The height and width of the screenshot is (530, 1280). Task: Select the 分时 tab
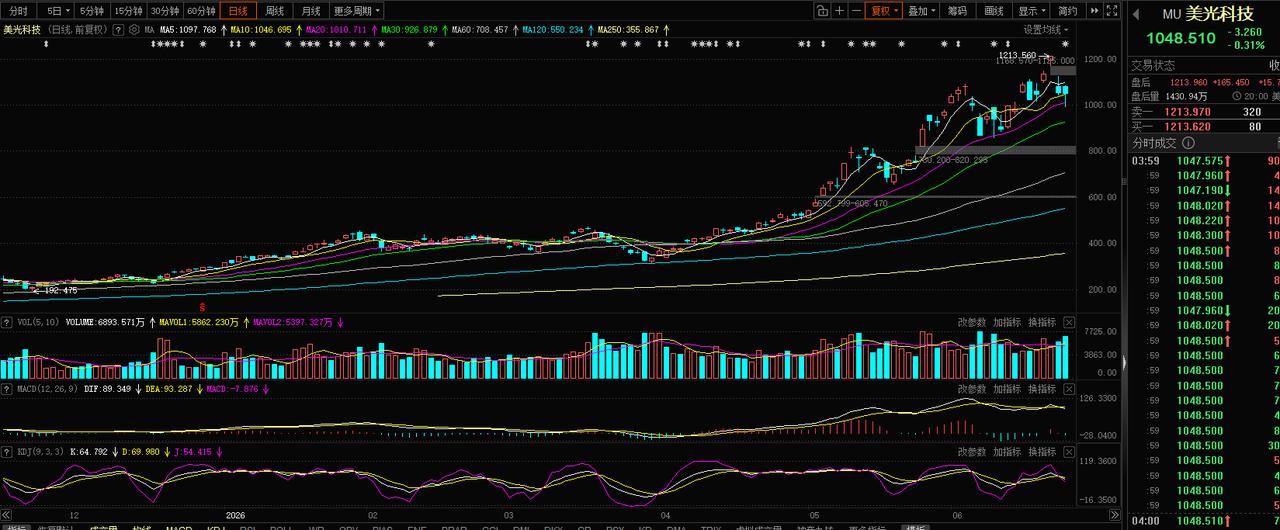point(18,11)
